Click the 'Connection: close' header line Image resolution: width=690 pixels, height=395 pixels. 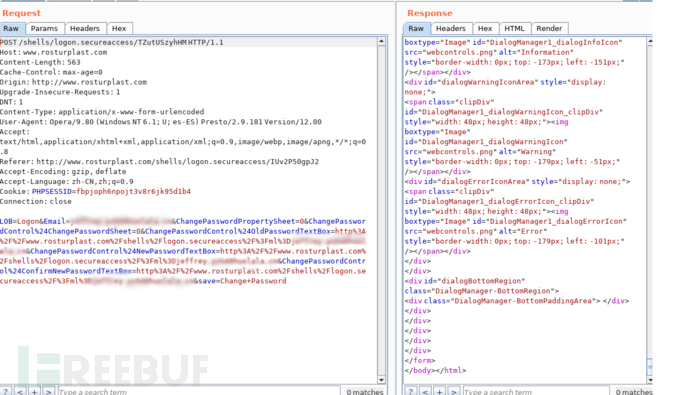coord(36,201)
